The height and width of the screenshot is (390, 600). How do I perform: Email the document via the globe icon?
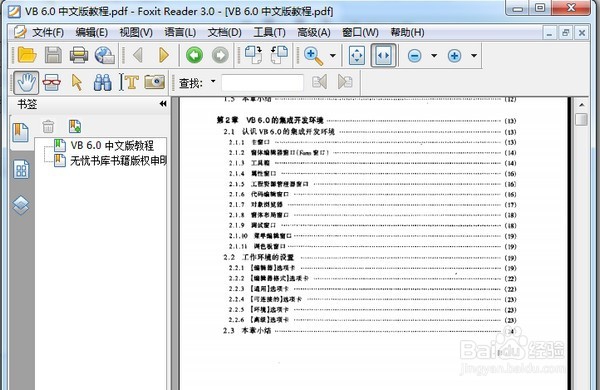coord(104,55)
